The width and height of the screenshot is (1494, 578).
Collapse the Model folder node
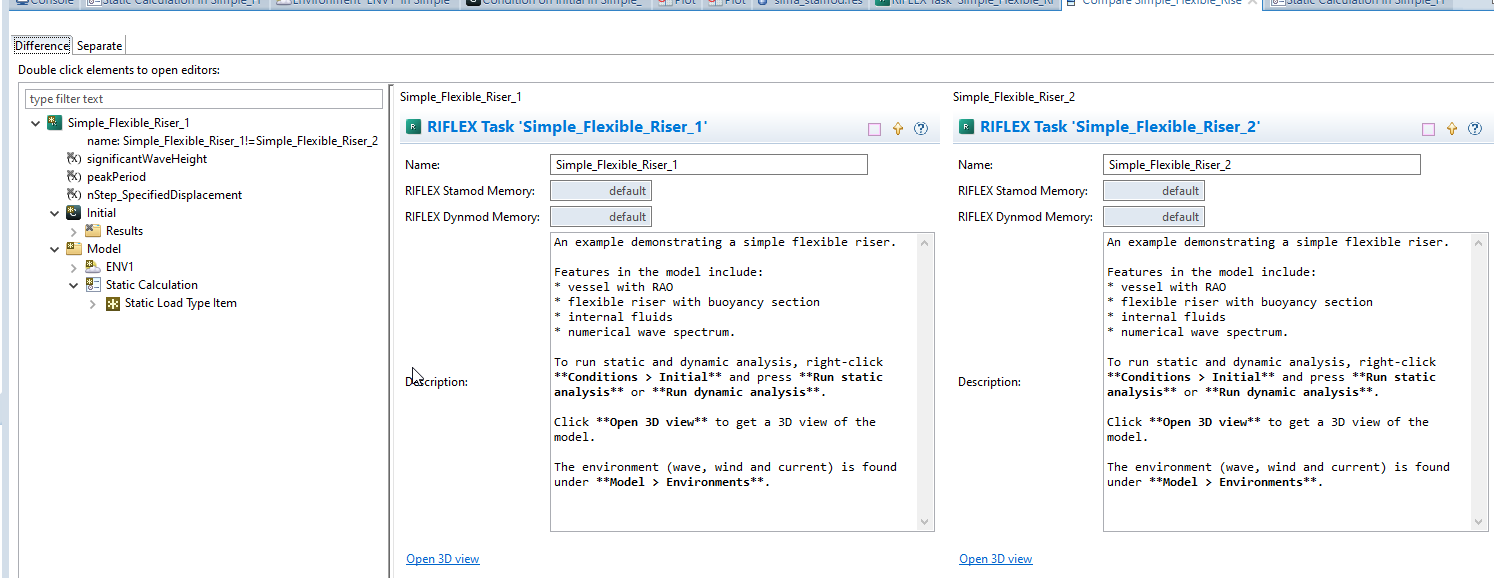(x=55, y=249)
